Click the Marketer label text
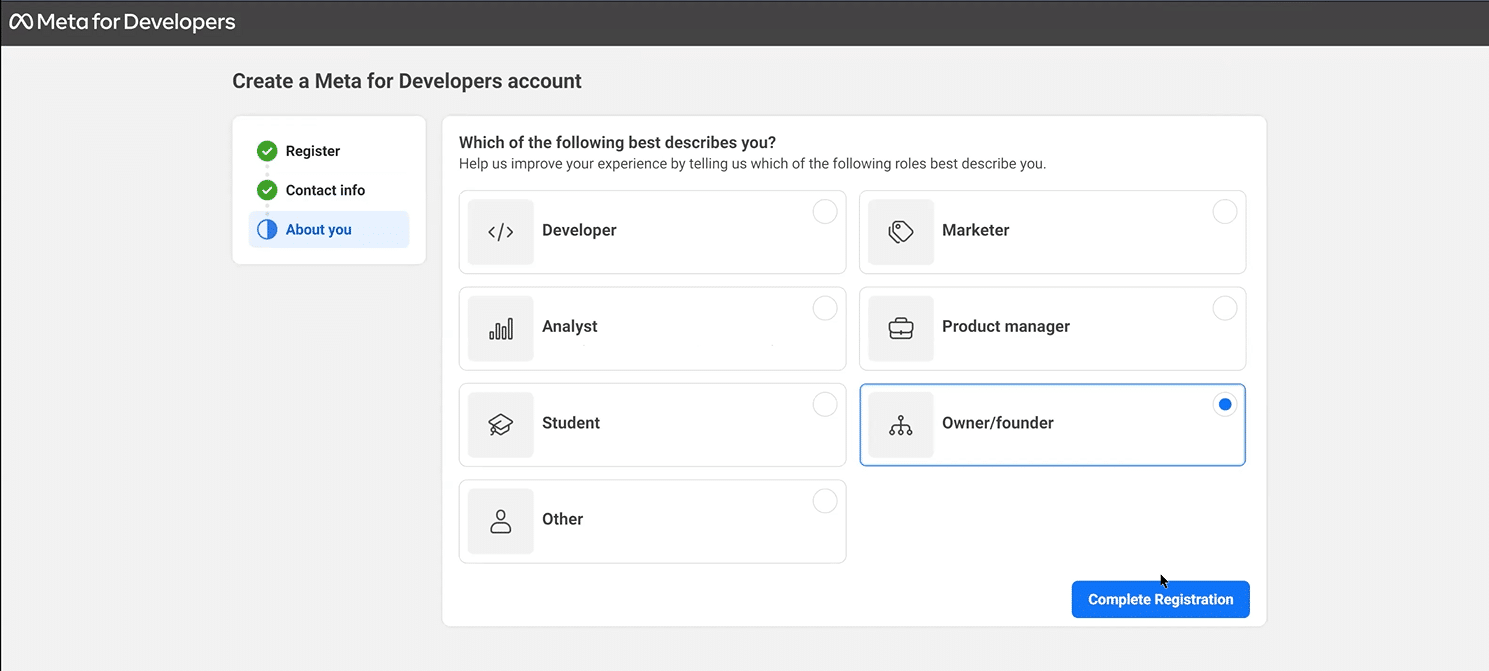1489x671 pixels. pyautogui.click(x=975, y=230)
